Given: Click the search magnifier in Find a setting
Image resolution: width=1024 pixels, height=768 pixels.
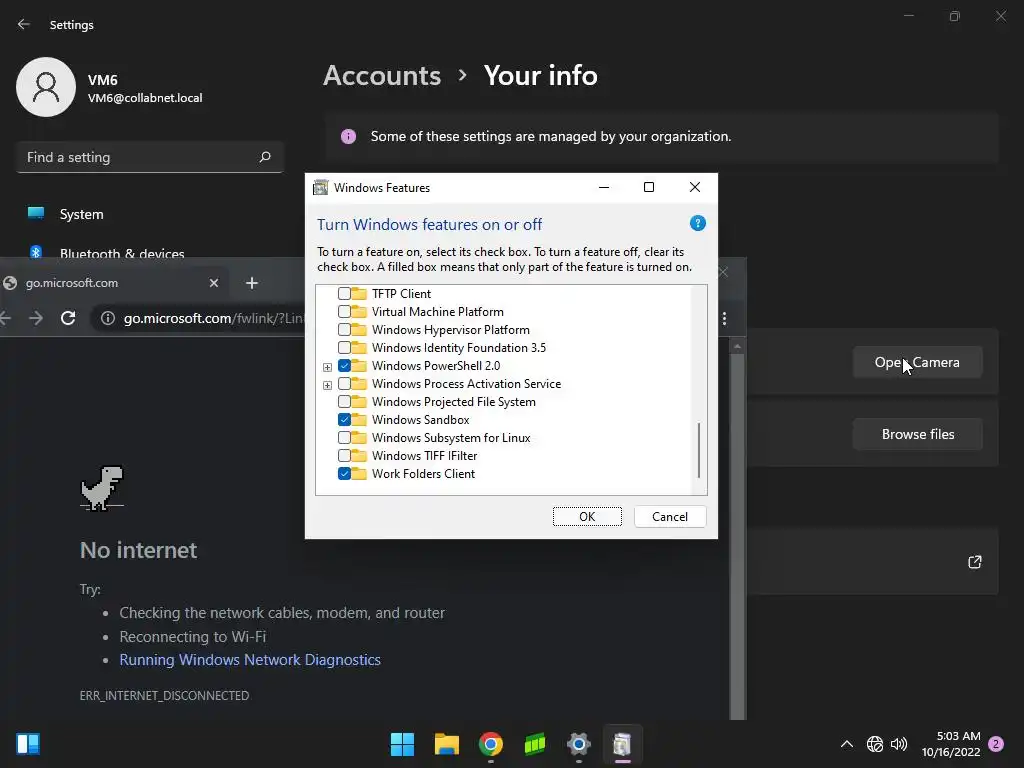Looking at the screenshot, I should [264, 157].
